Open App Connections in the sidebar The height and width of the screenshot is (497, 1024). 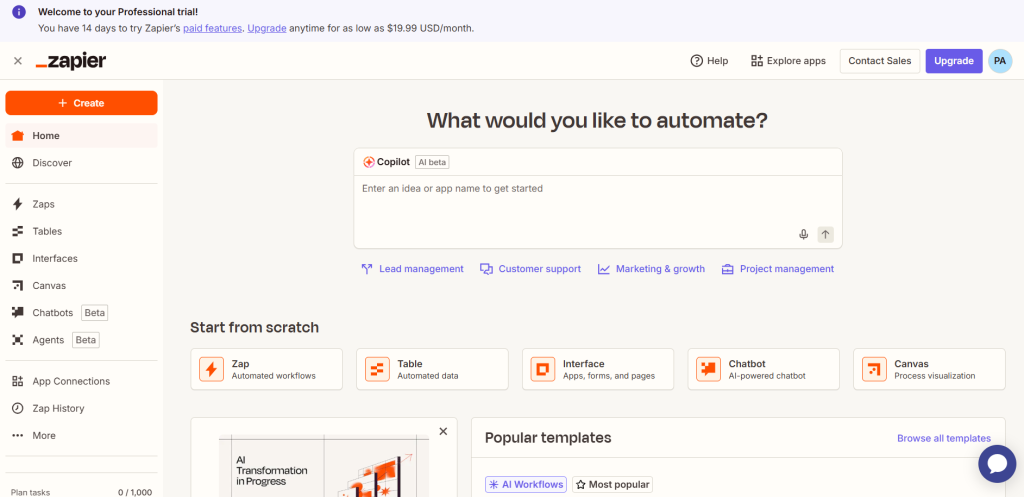(x=82, y=381)
